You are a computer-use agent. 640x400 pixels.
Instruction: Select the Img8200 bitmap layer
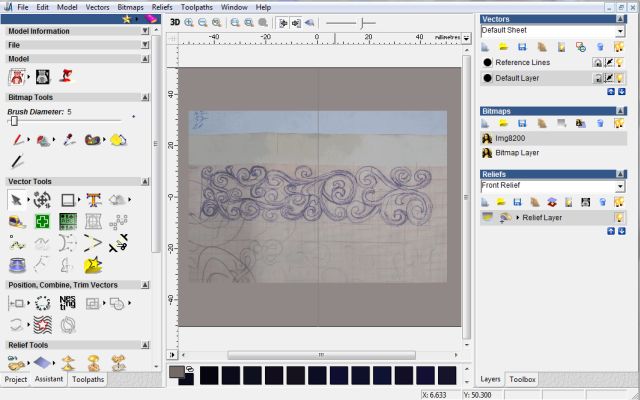[511, 138]
